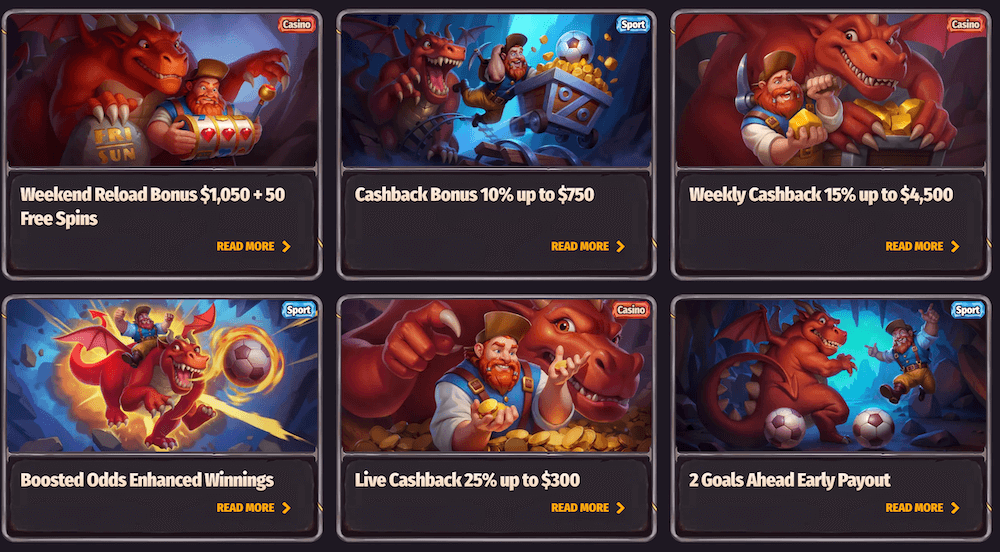Image resolution: width=1000 pixels, height=552 pixels.
Task: Click the Casino badge on Weekly Cashback 15% card
Action: (x=965, y=25)
